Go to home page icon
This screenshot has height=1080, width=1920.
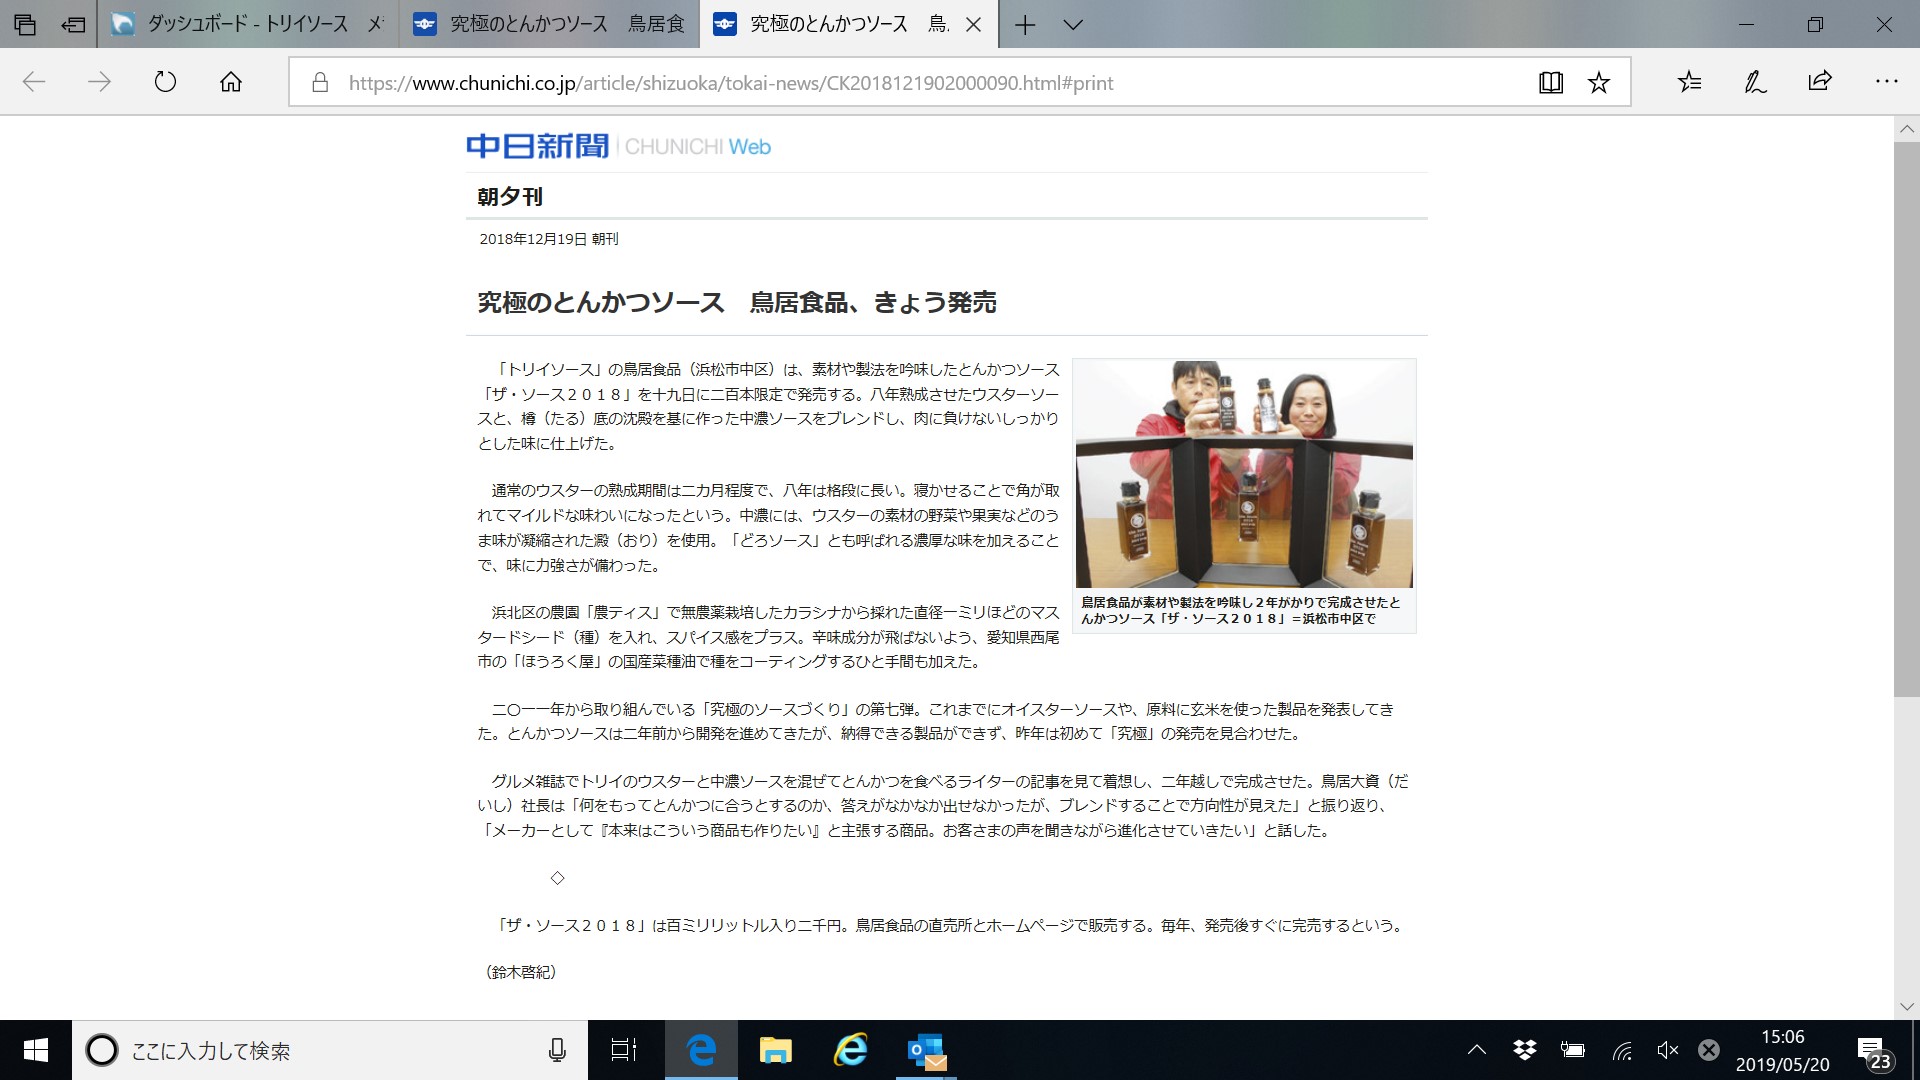pyautogui.click(x=231, y=82)
